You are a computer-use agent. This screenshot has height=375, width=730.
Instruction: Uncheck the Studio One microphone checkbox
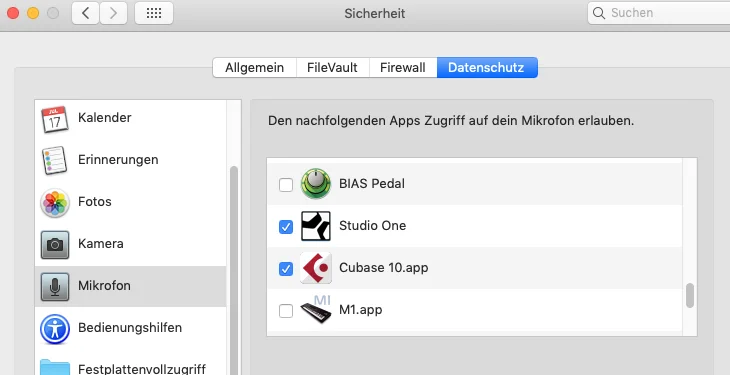[x=286, y=227]
